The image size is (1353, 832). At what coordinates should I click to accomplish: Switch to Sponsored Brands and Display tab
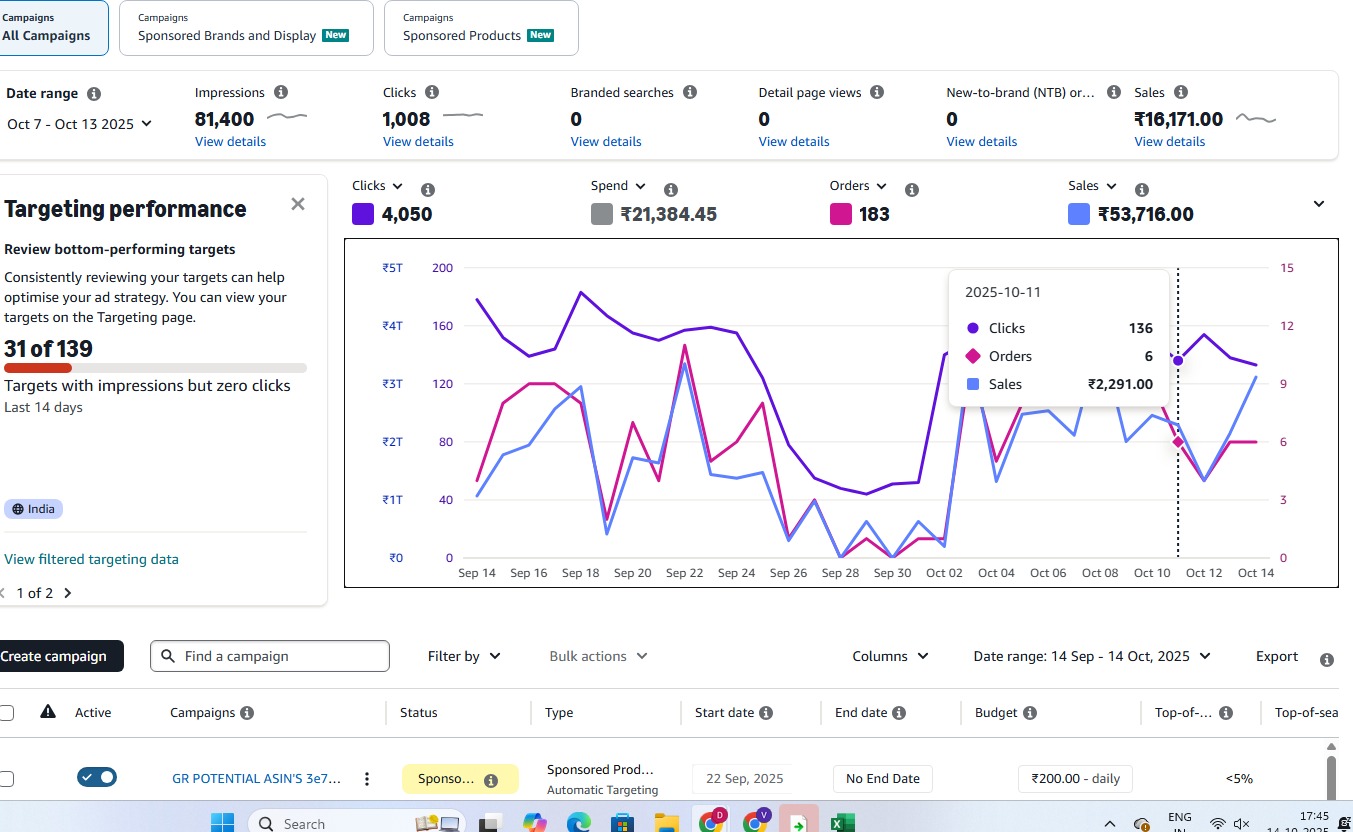tap(245, 28)
